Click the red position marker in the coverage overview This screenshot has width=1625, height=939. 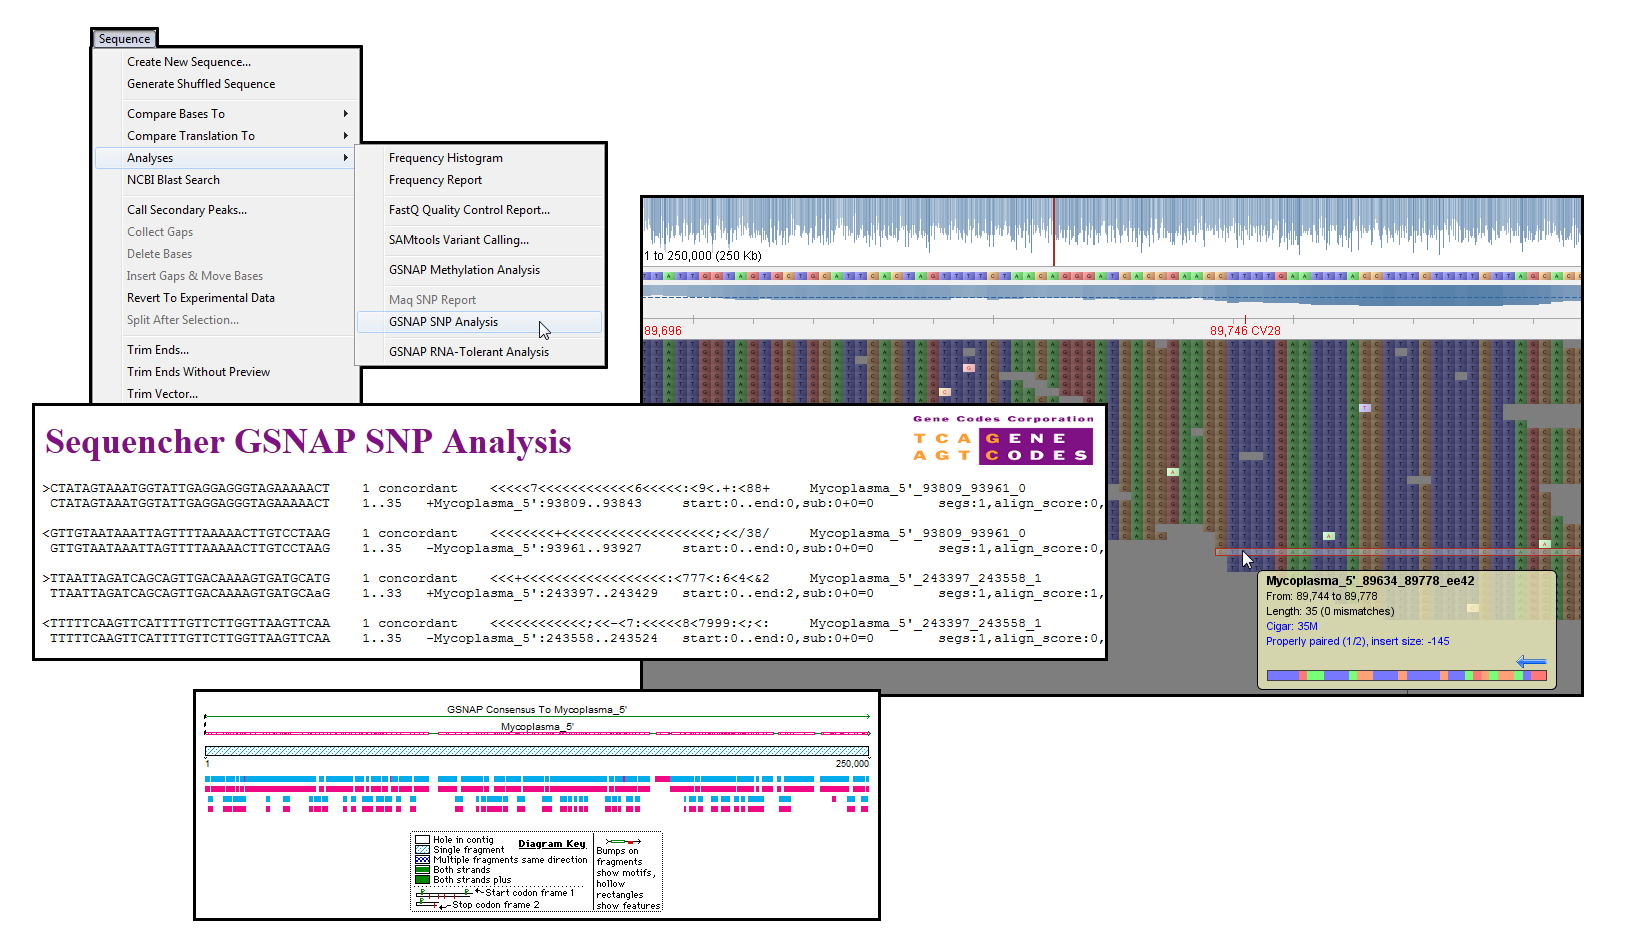(1053, 232)
